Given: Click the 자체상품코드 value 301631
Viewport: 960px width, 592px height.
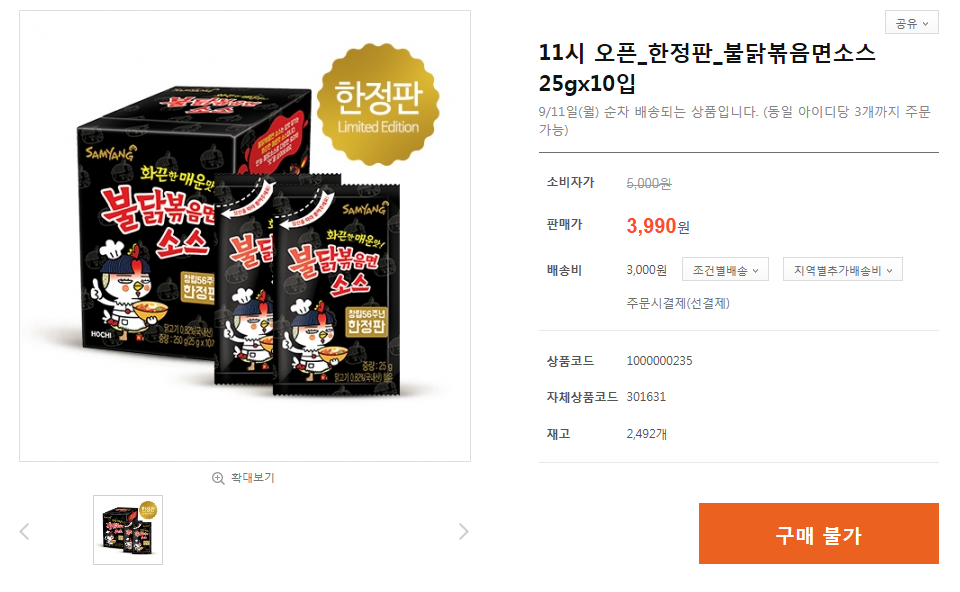Looking at the screenshot, I should tap(646, 397).
